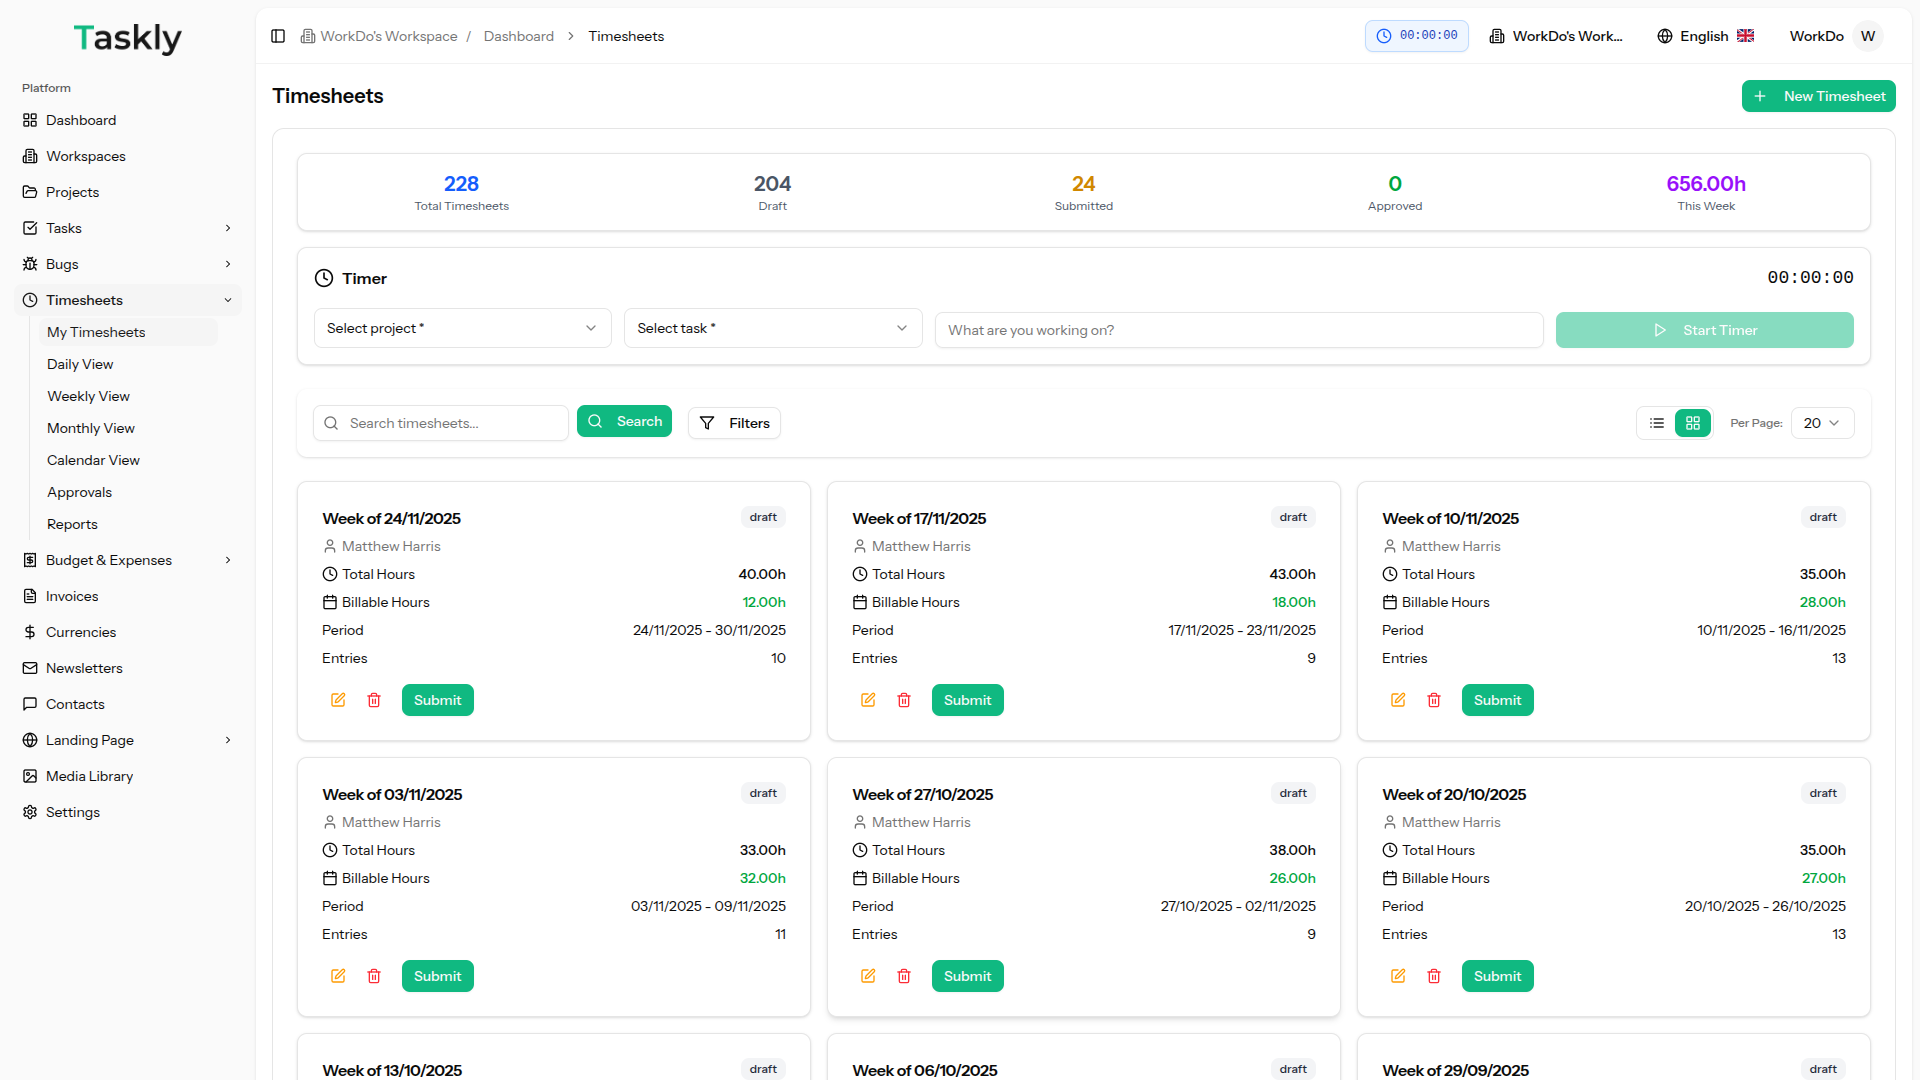The height and width of the screenshot is (1080, 1920).
Task: Submit the Week of 10/11/2025 timesheet
Action: 1497,700
